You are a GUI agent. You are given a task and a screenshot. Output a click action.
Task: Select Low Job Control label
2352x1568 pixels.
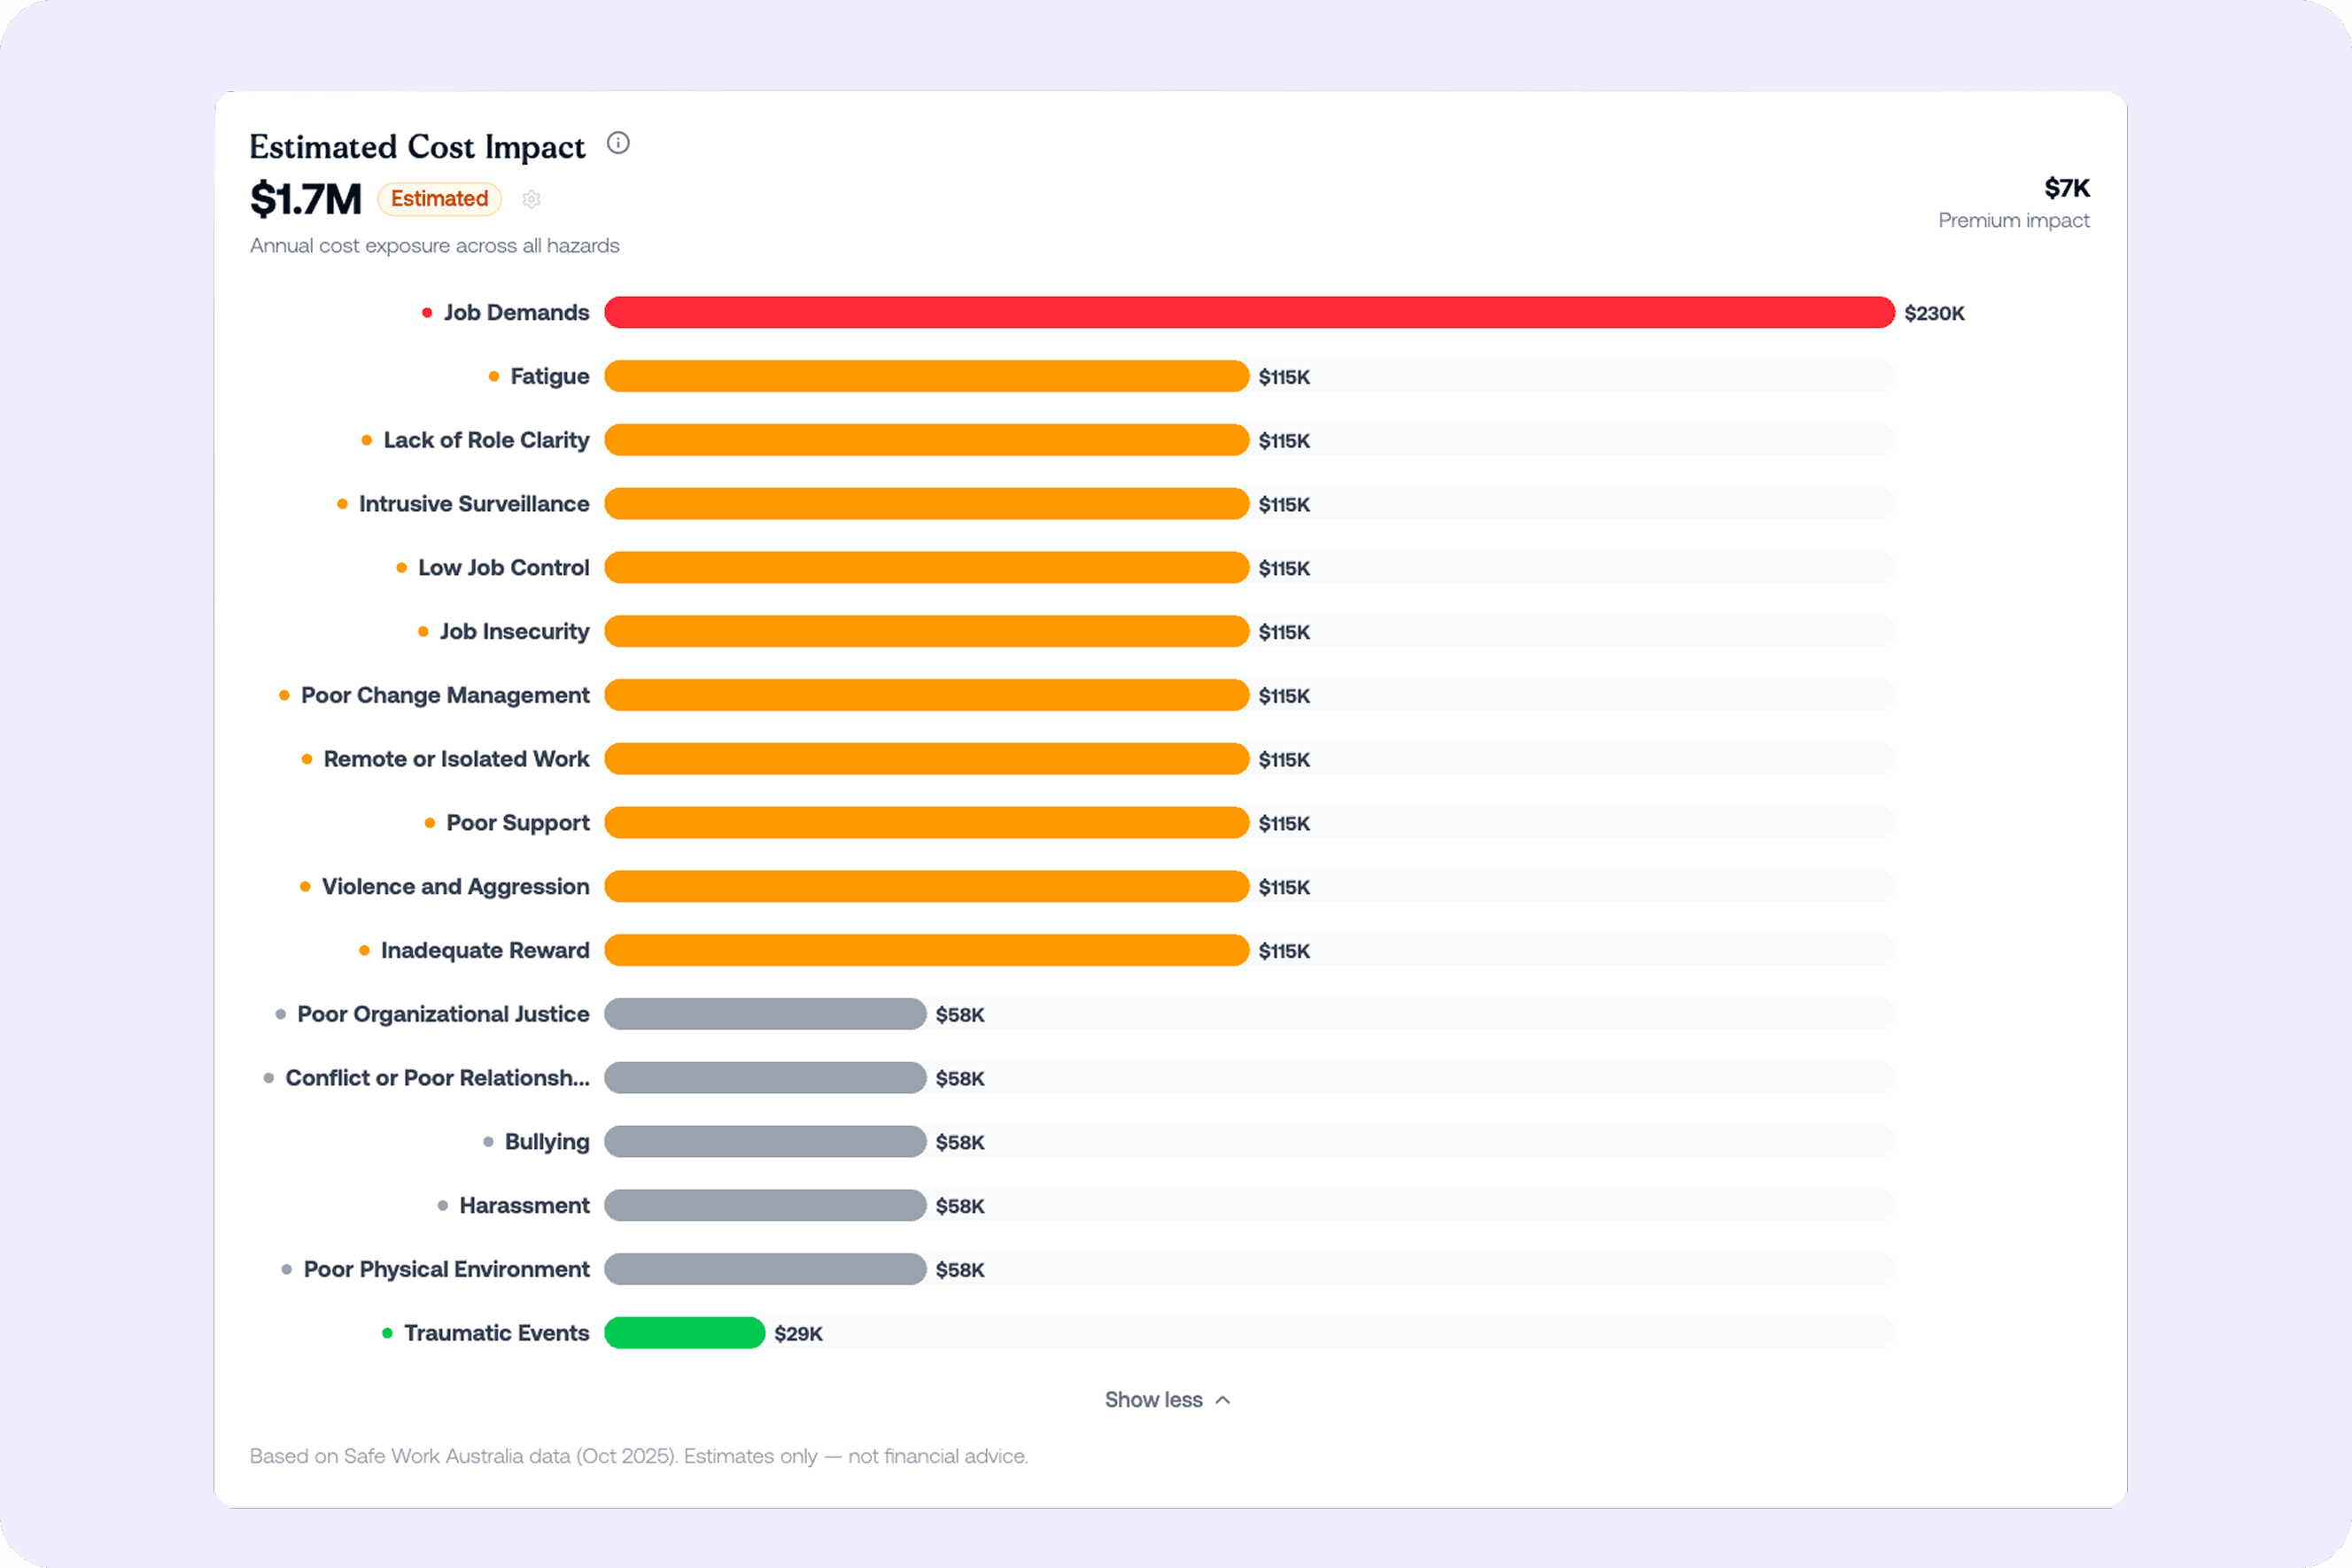click(504, 568)
